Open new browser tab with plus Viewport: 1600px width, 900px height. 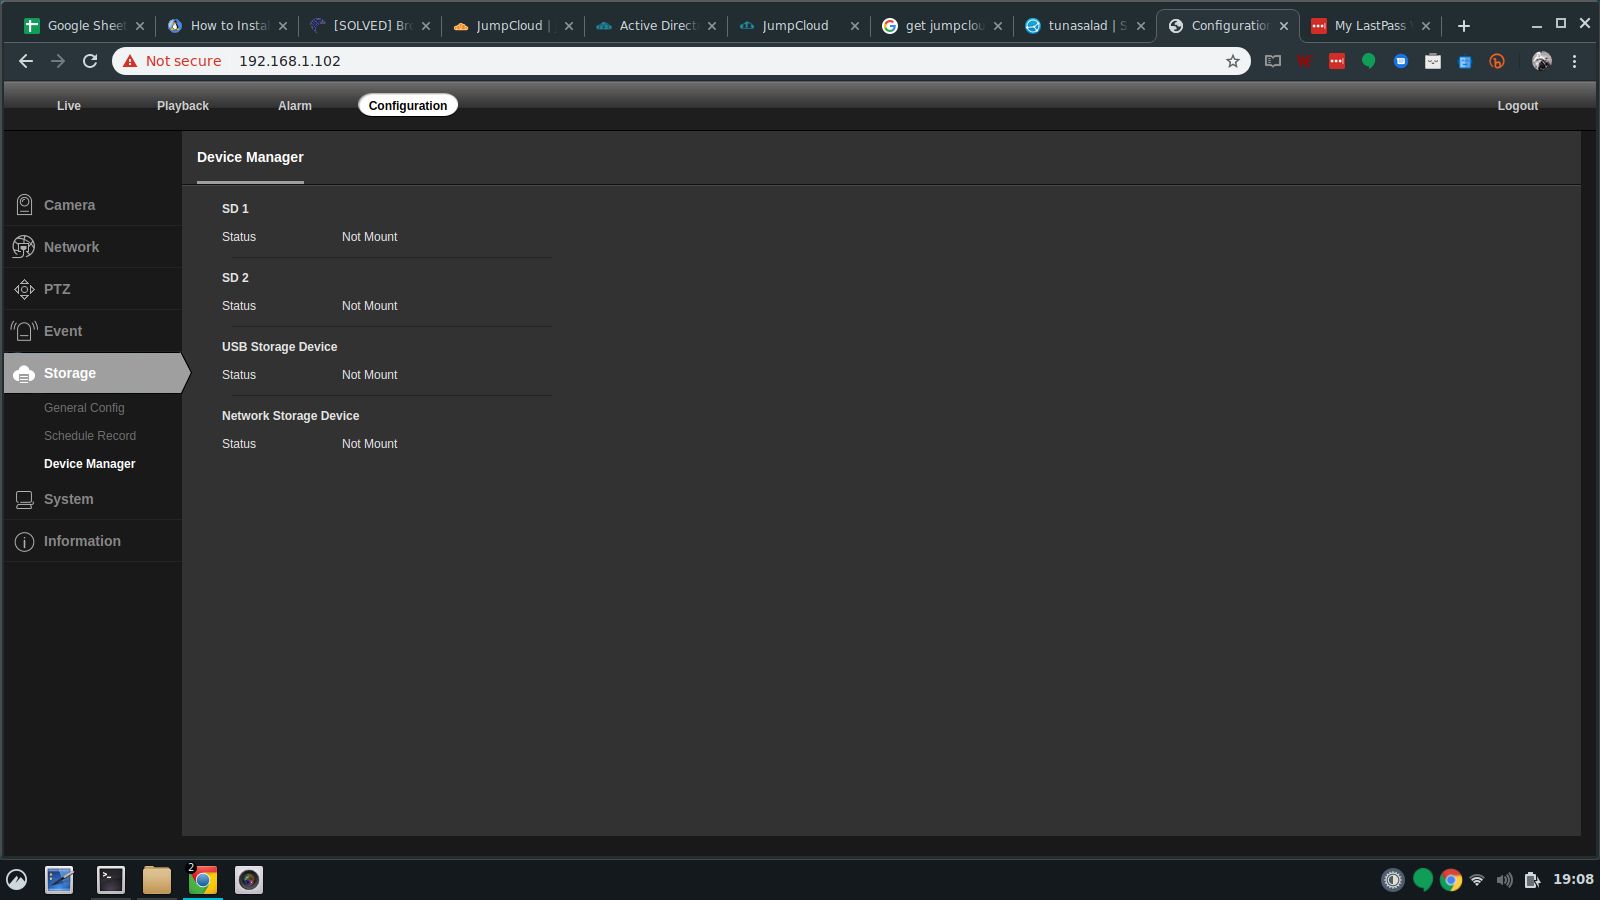point(1463,26)
